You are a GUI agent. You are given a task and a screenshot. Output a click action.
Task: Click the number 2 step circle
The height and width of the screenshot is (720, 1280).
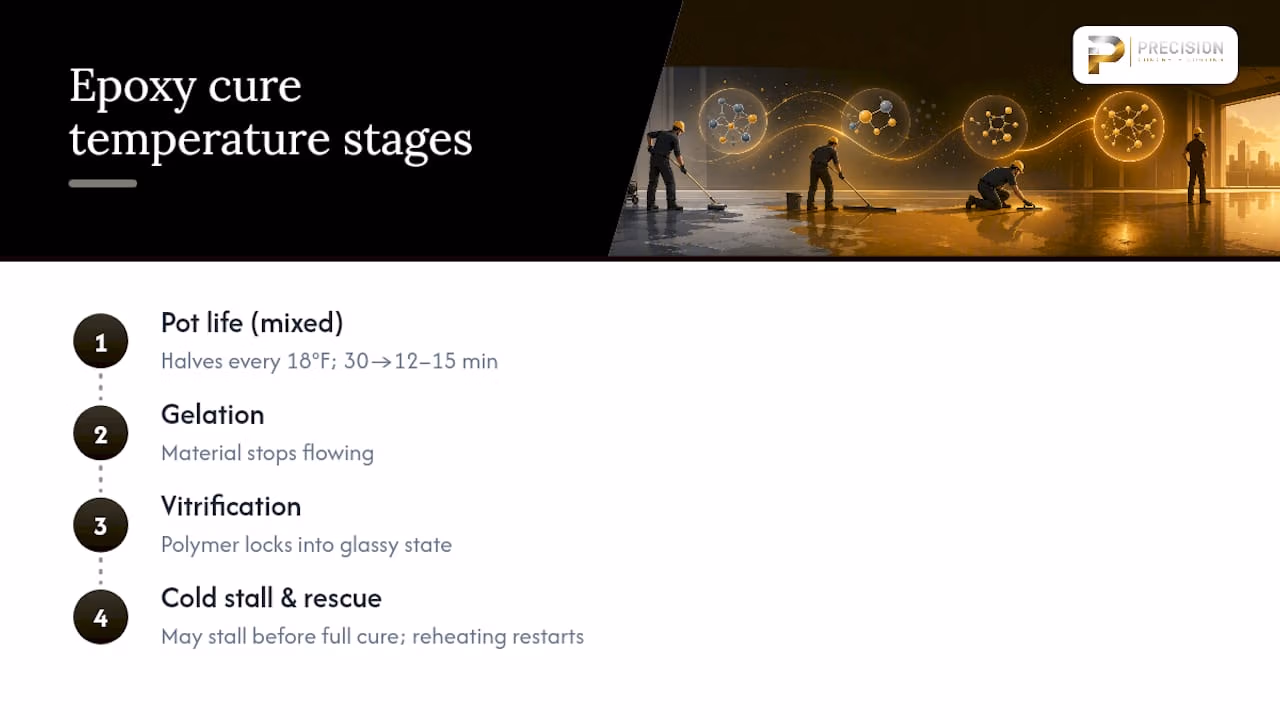point(101,434)
